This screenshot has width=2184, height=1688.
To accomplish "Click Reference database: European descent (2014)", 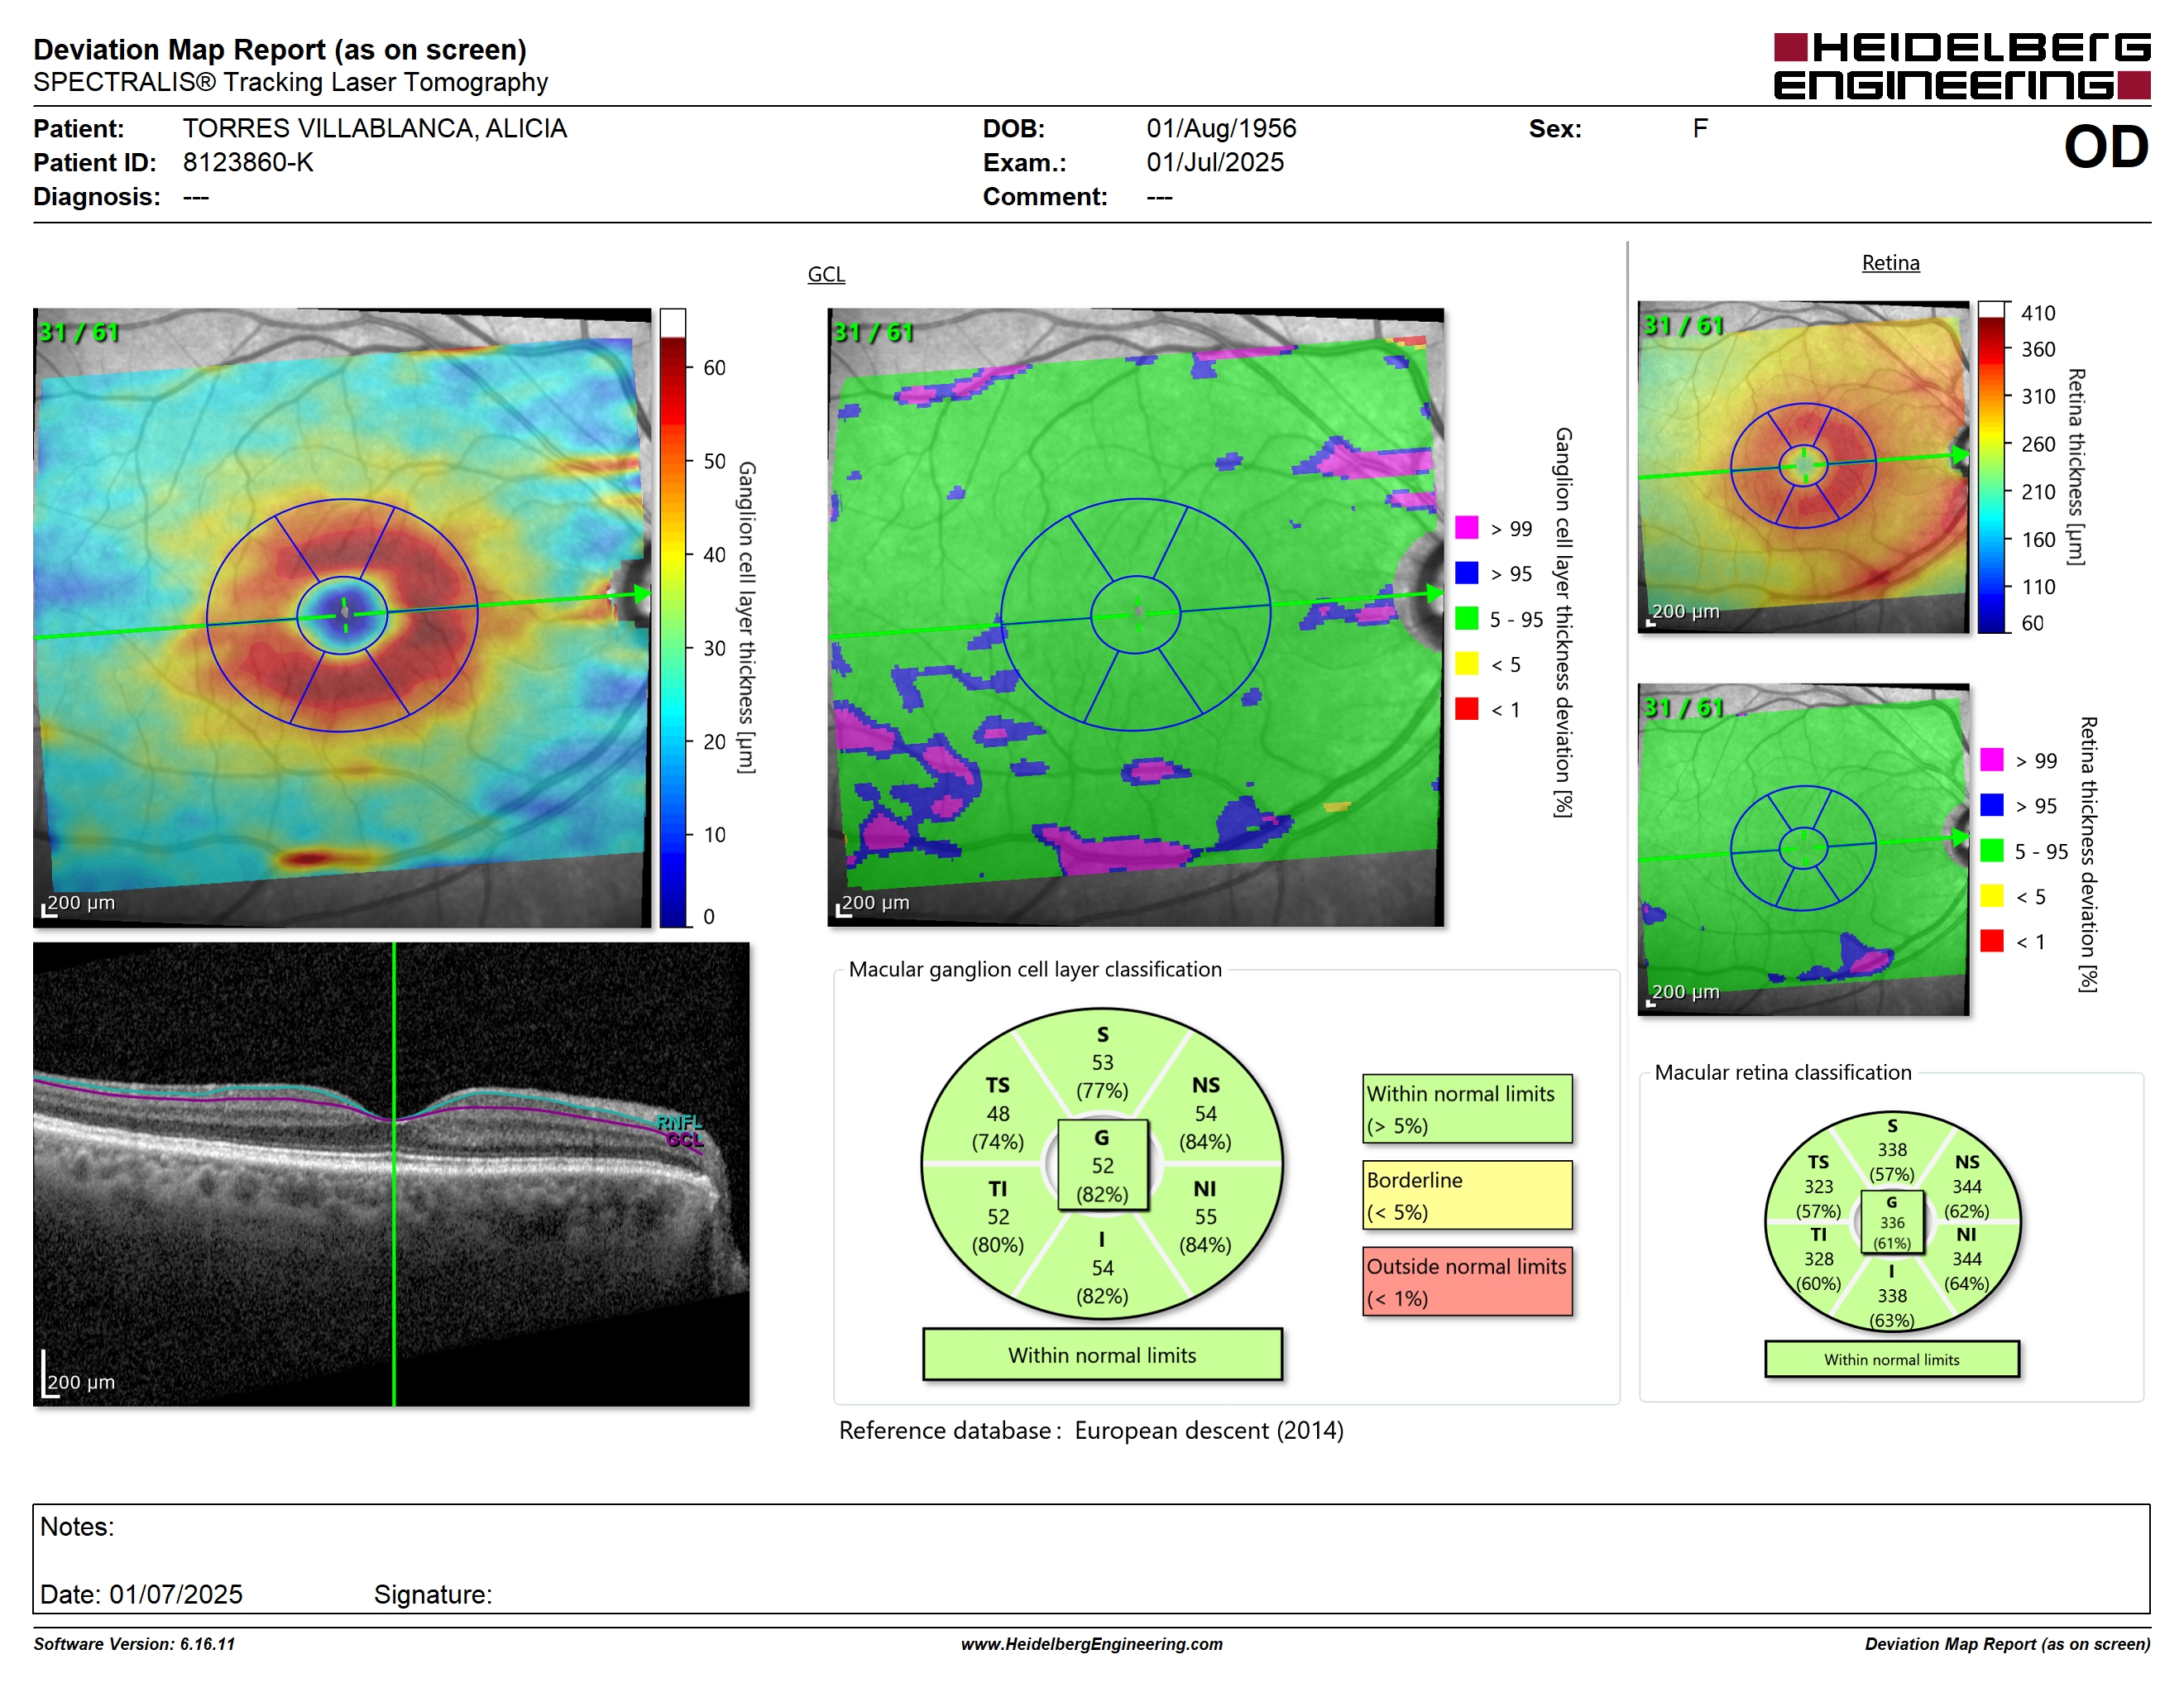I will pos(1091,1431).
